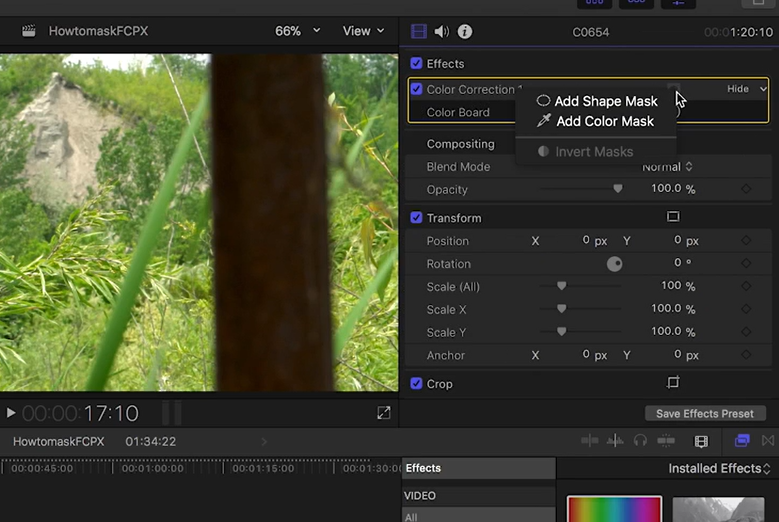Click the Anchor X value field

click(x=586, y=355)
